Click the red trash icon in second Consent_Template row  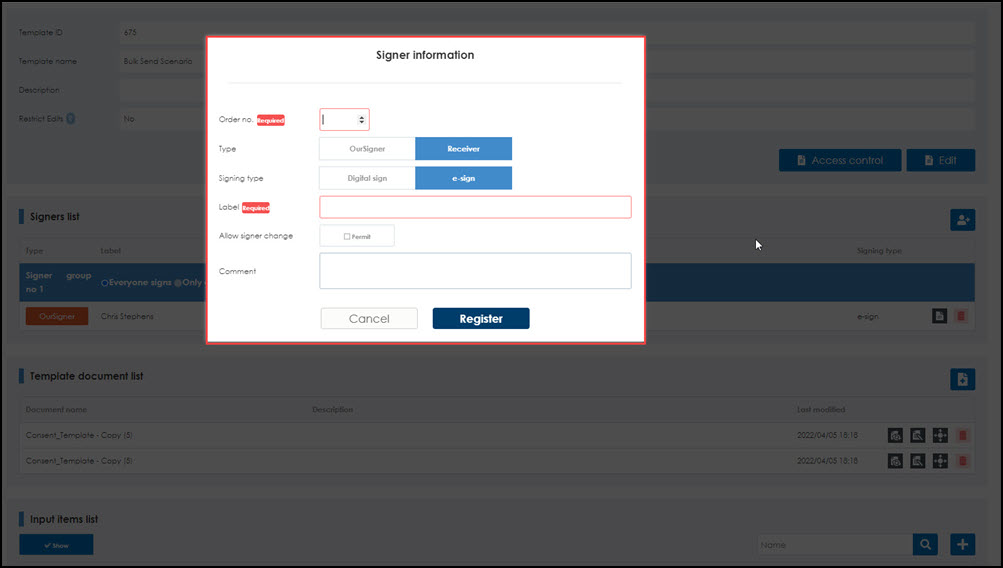[962, 461]
